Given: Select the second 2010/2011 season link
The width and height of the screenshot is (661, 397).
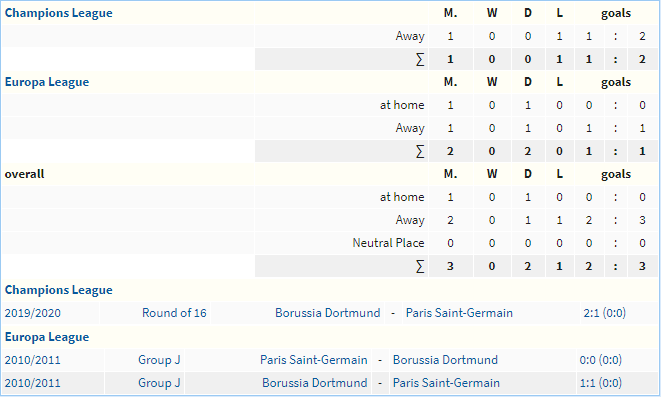Looking at the screenshot, I should tap(32, 383).
